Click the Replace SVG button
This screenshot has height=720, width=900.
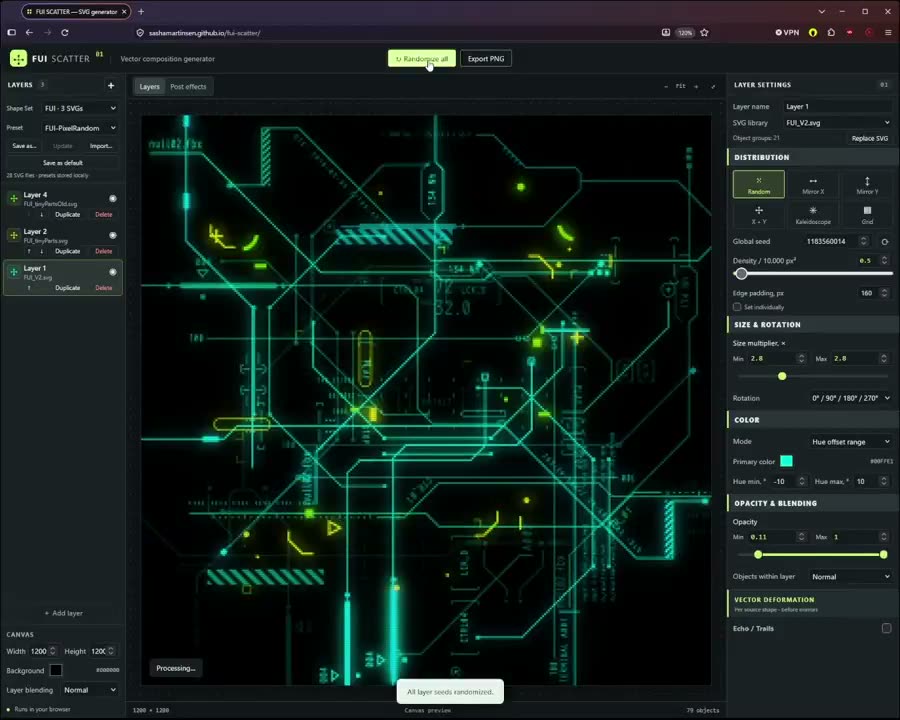coord(870,138)
